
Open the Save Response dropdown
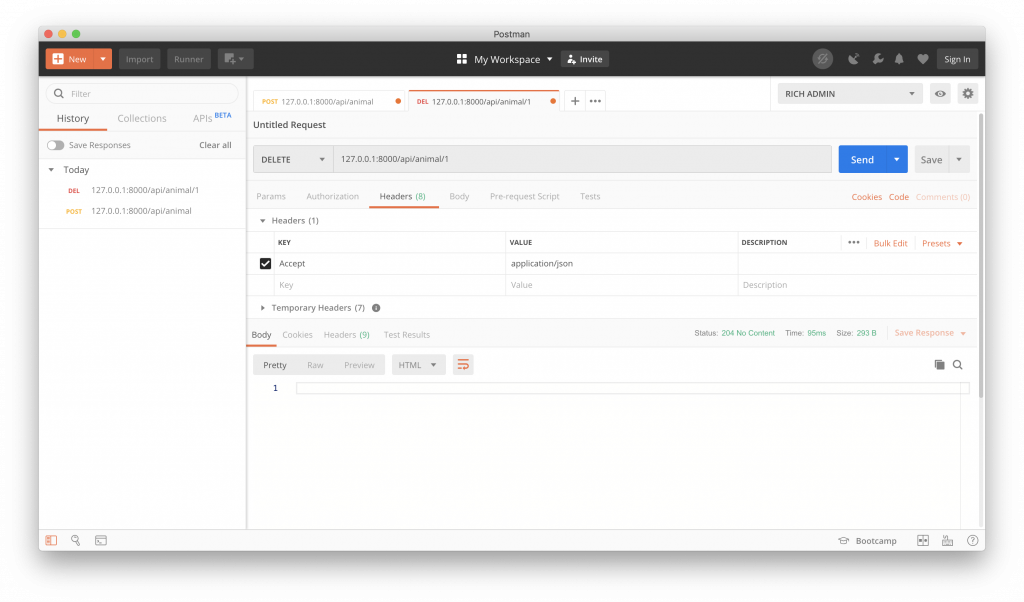[x=930, y=333]
